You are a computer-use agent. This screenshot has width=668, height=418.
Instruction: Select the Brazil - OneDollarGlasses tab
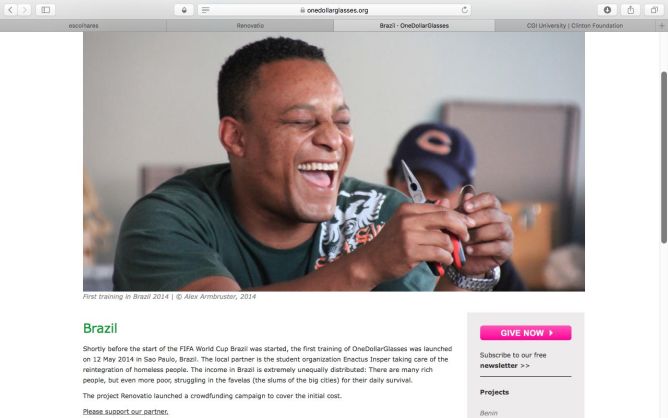click(414, 26)
